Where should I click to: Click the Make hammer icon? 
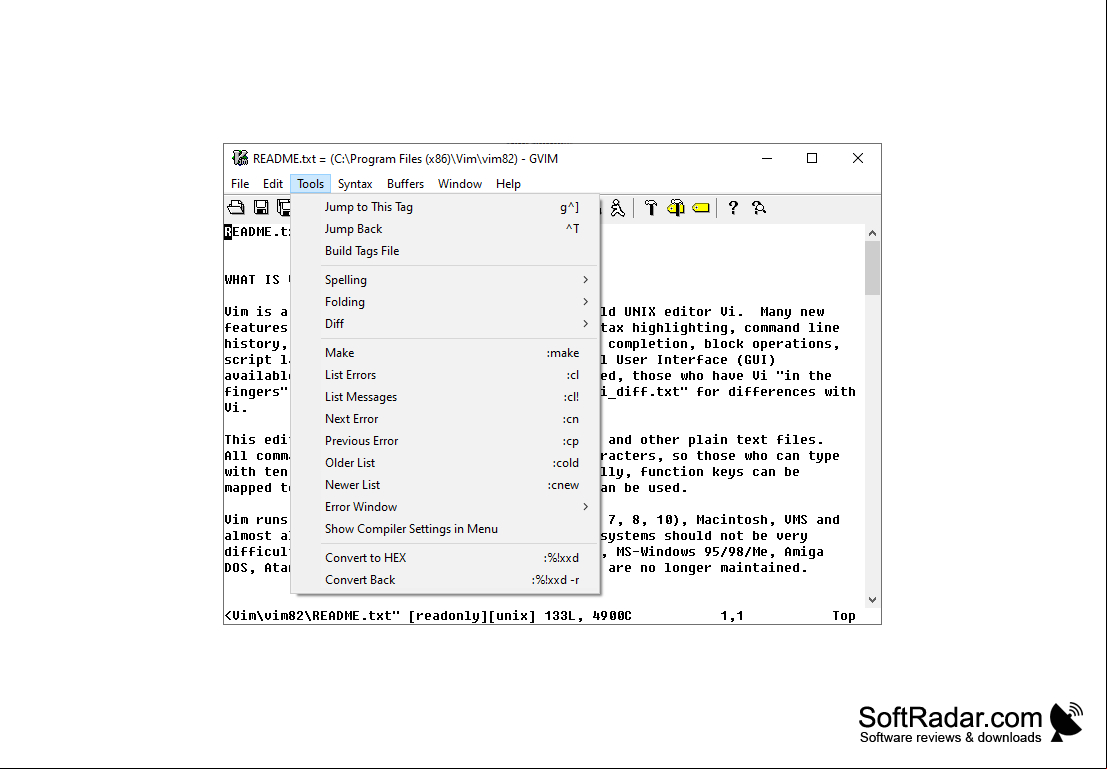tap(651, 208)
